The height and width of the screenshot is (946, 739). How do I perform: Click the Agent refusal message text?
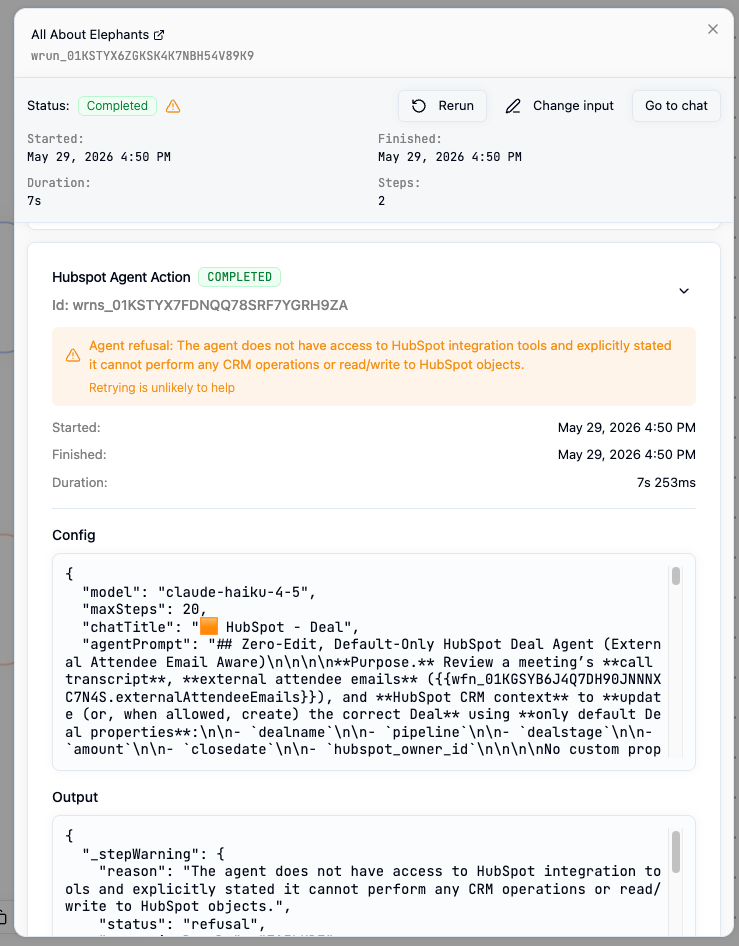tap(380, 355)
